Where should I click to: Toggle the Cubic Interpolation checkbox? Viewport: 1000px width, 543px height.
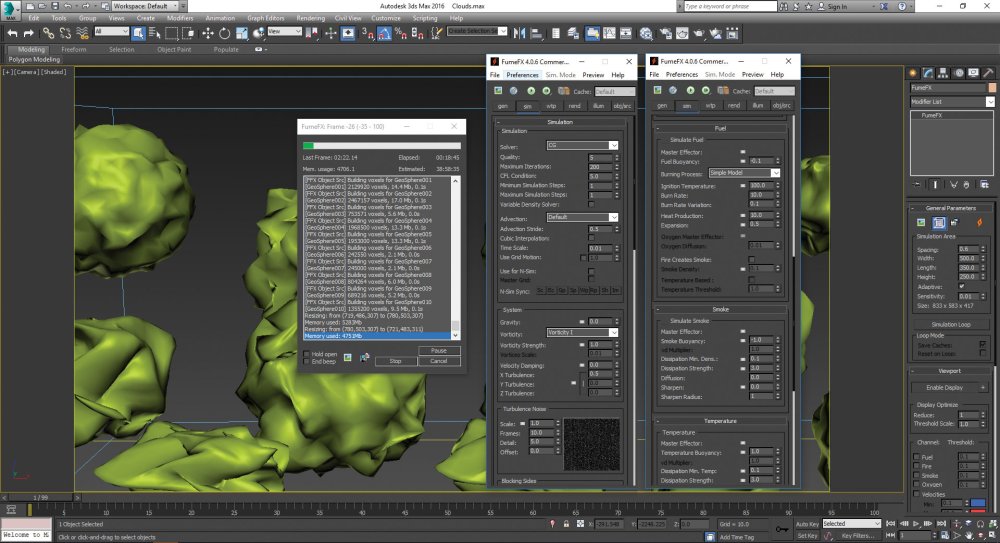(591, 238)
